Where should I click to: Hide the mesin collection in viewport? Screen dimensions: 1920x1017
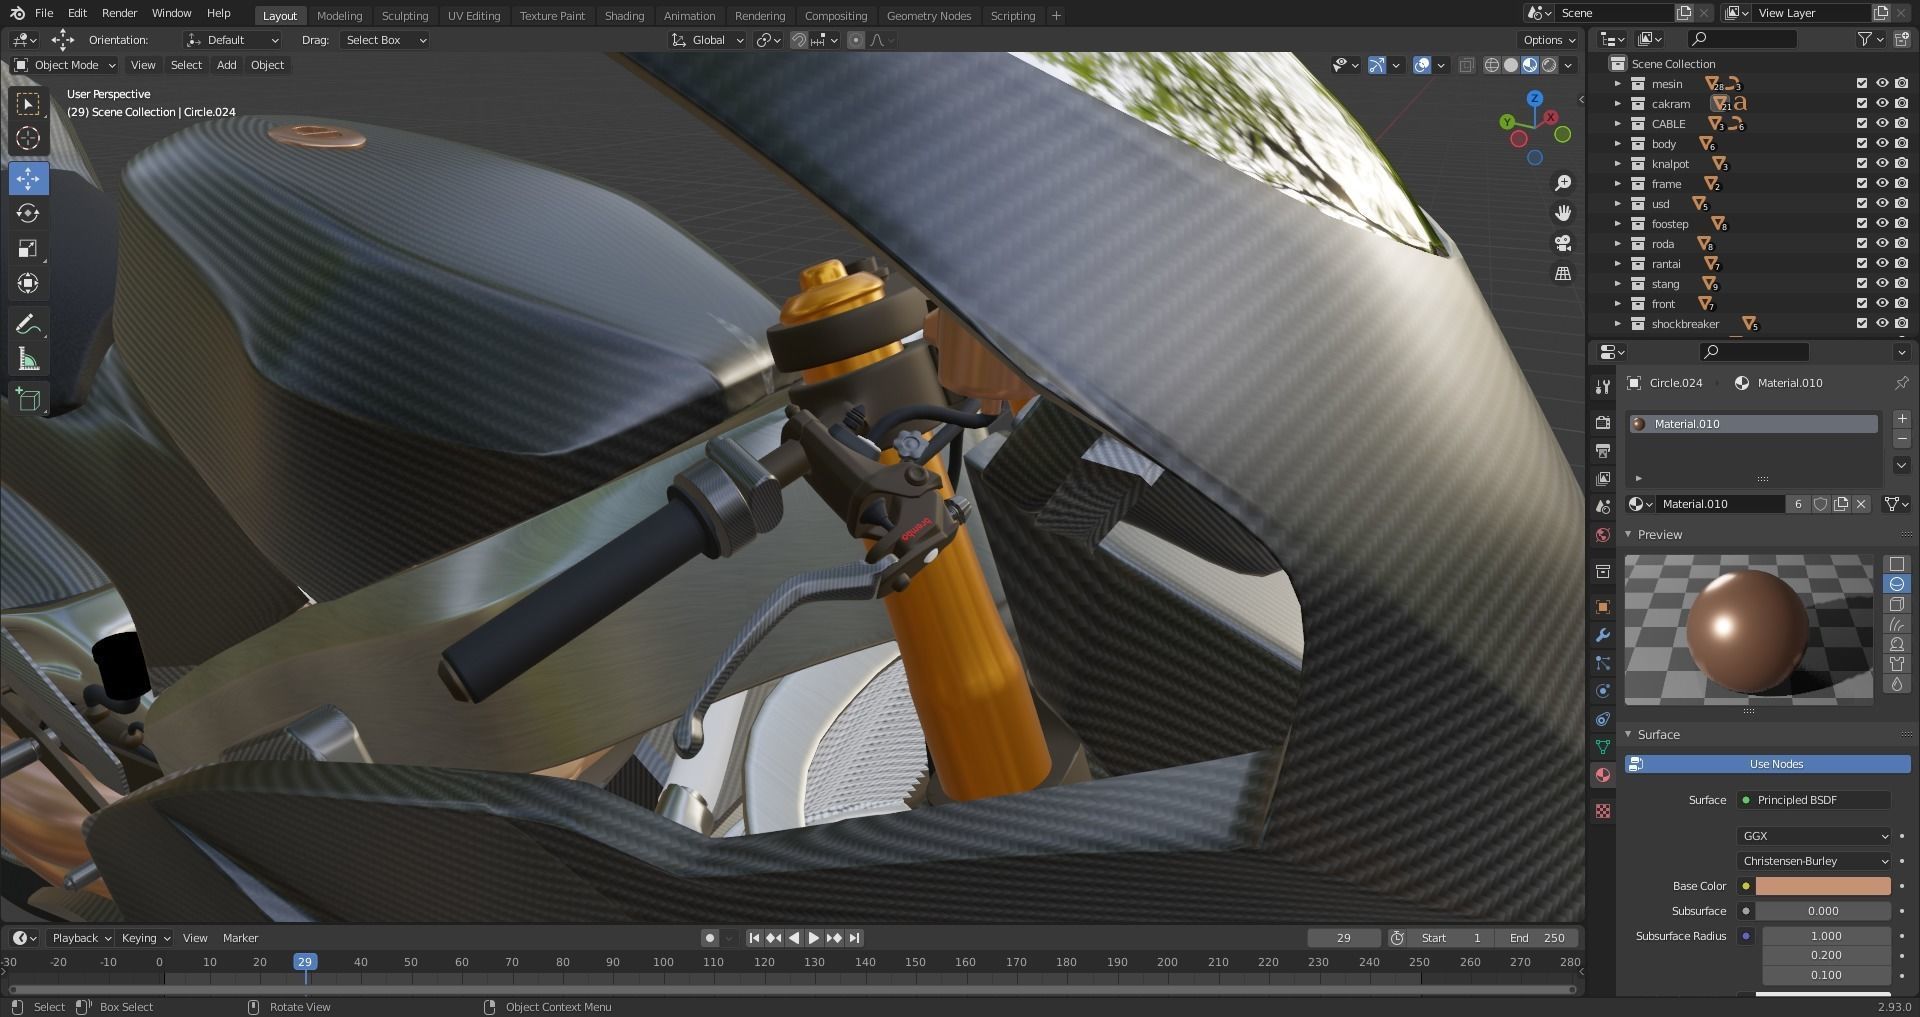tap(1881, 84)
